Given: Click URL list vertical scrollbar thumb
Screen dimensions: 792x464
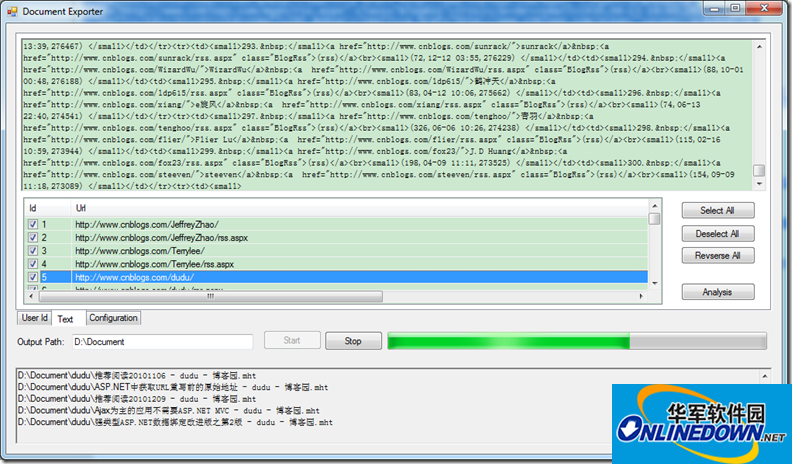Looking at the screenshot, I should click(x=655, y=219).
